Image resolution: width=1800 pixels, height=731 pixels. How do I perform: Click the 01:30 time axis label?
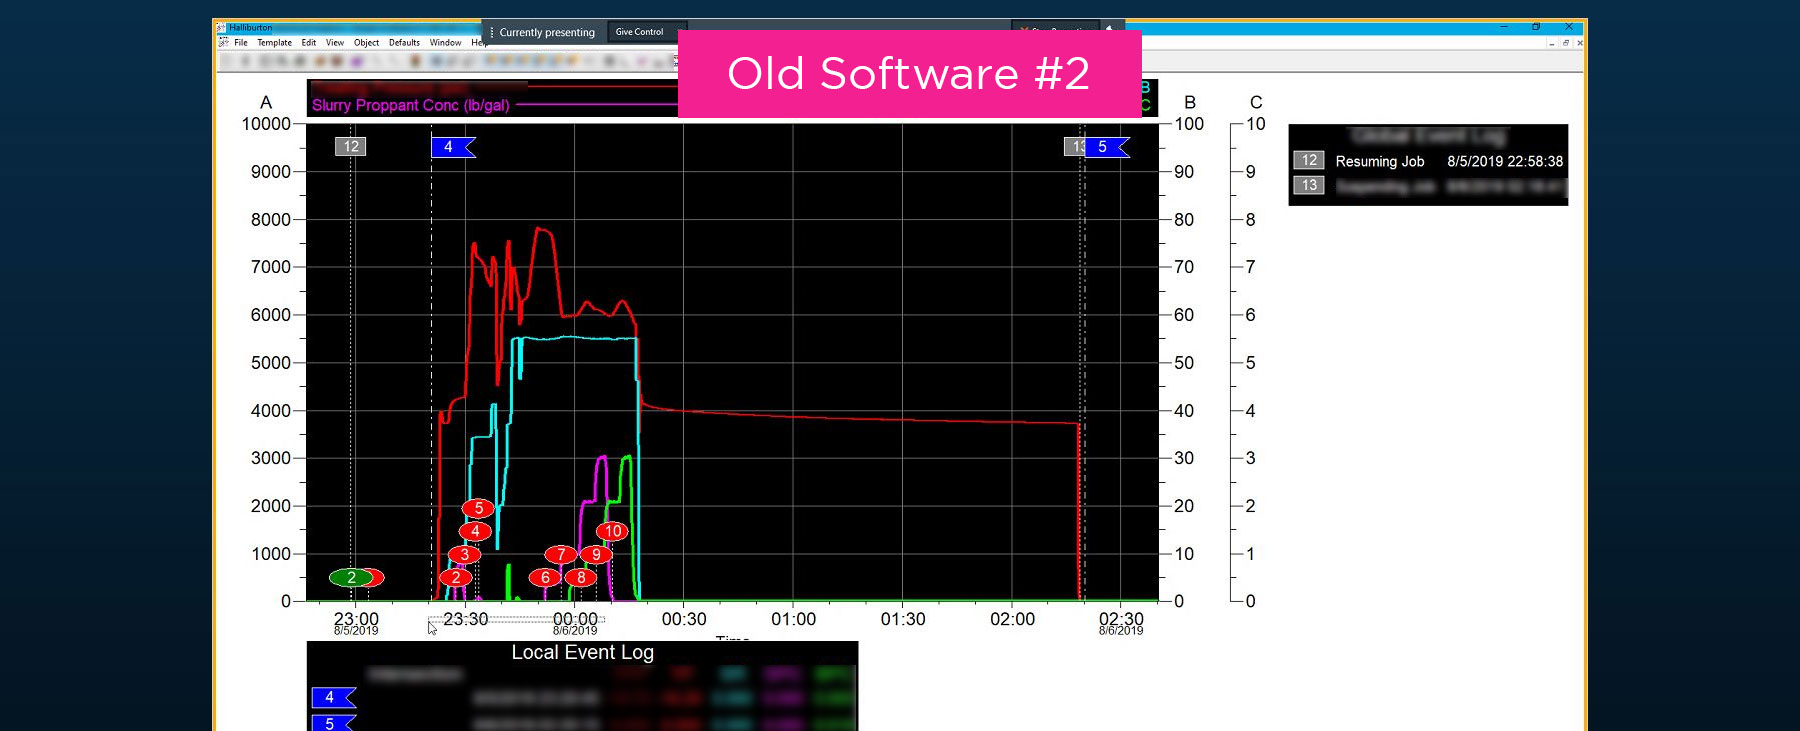tap(903, 619)
